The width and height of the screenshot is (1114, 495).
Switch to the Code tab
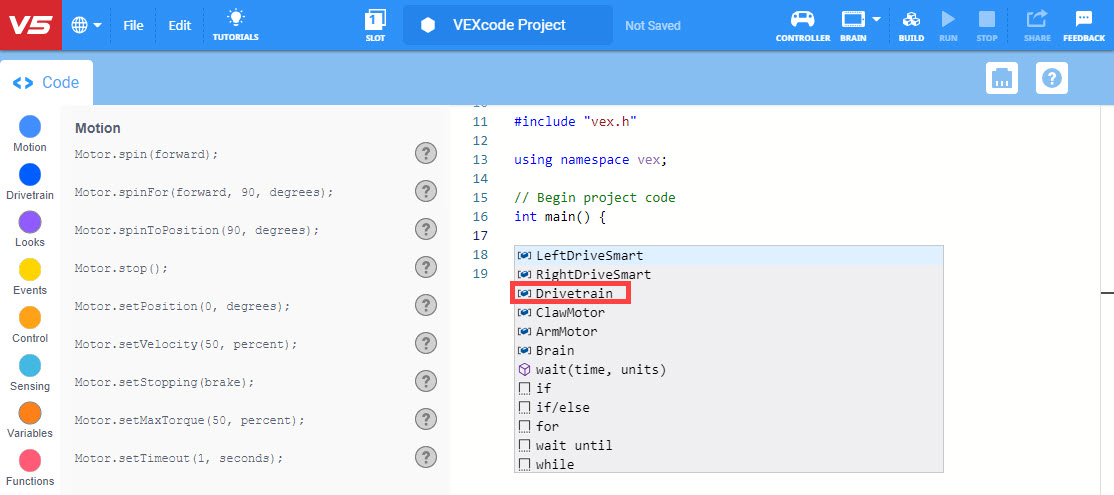click(46, 83)
